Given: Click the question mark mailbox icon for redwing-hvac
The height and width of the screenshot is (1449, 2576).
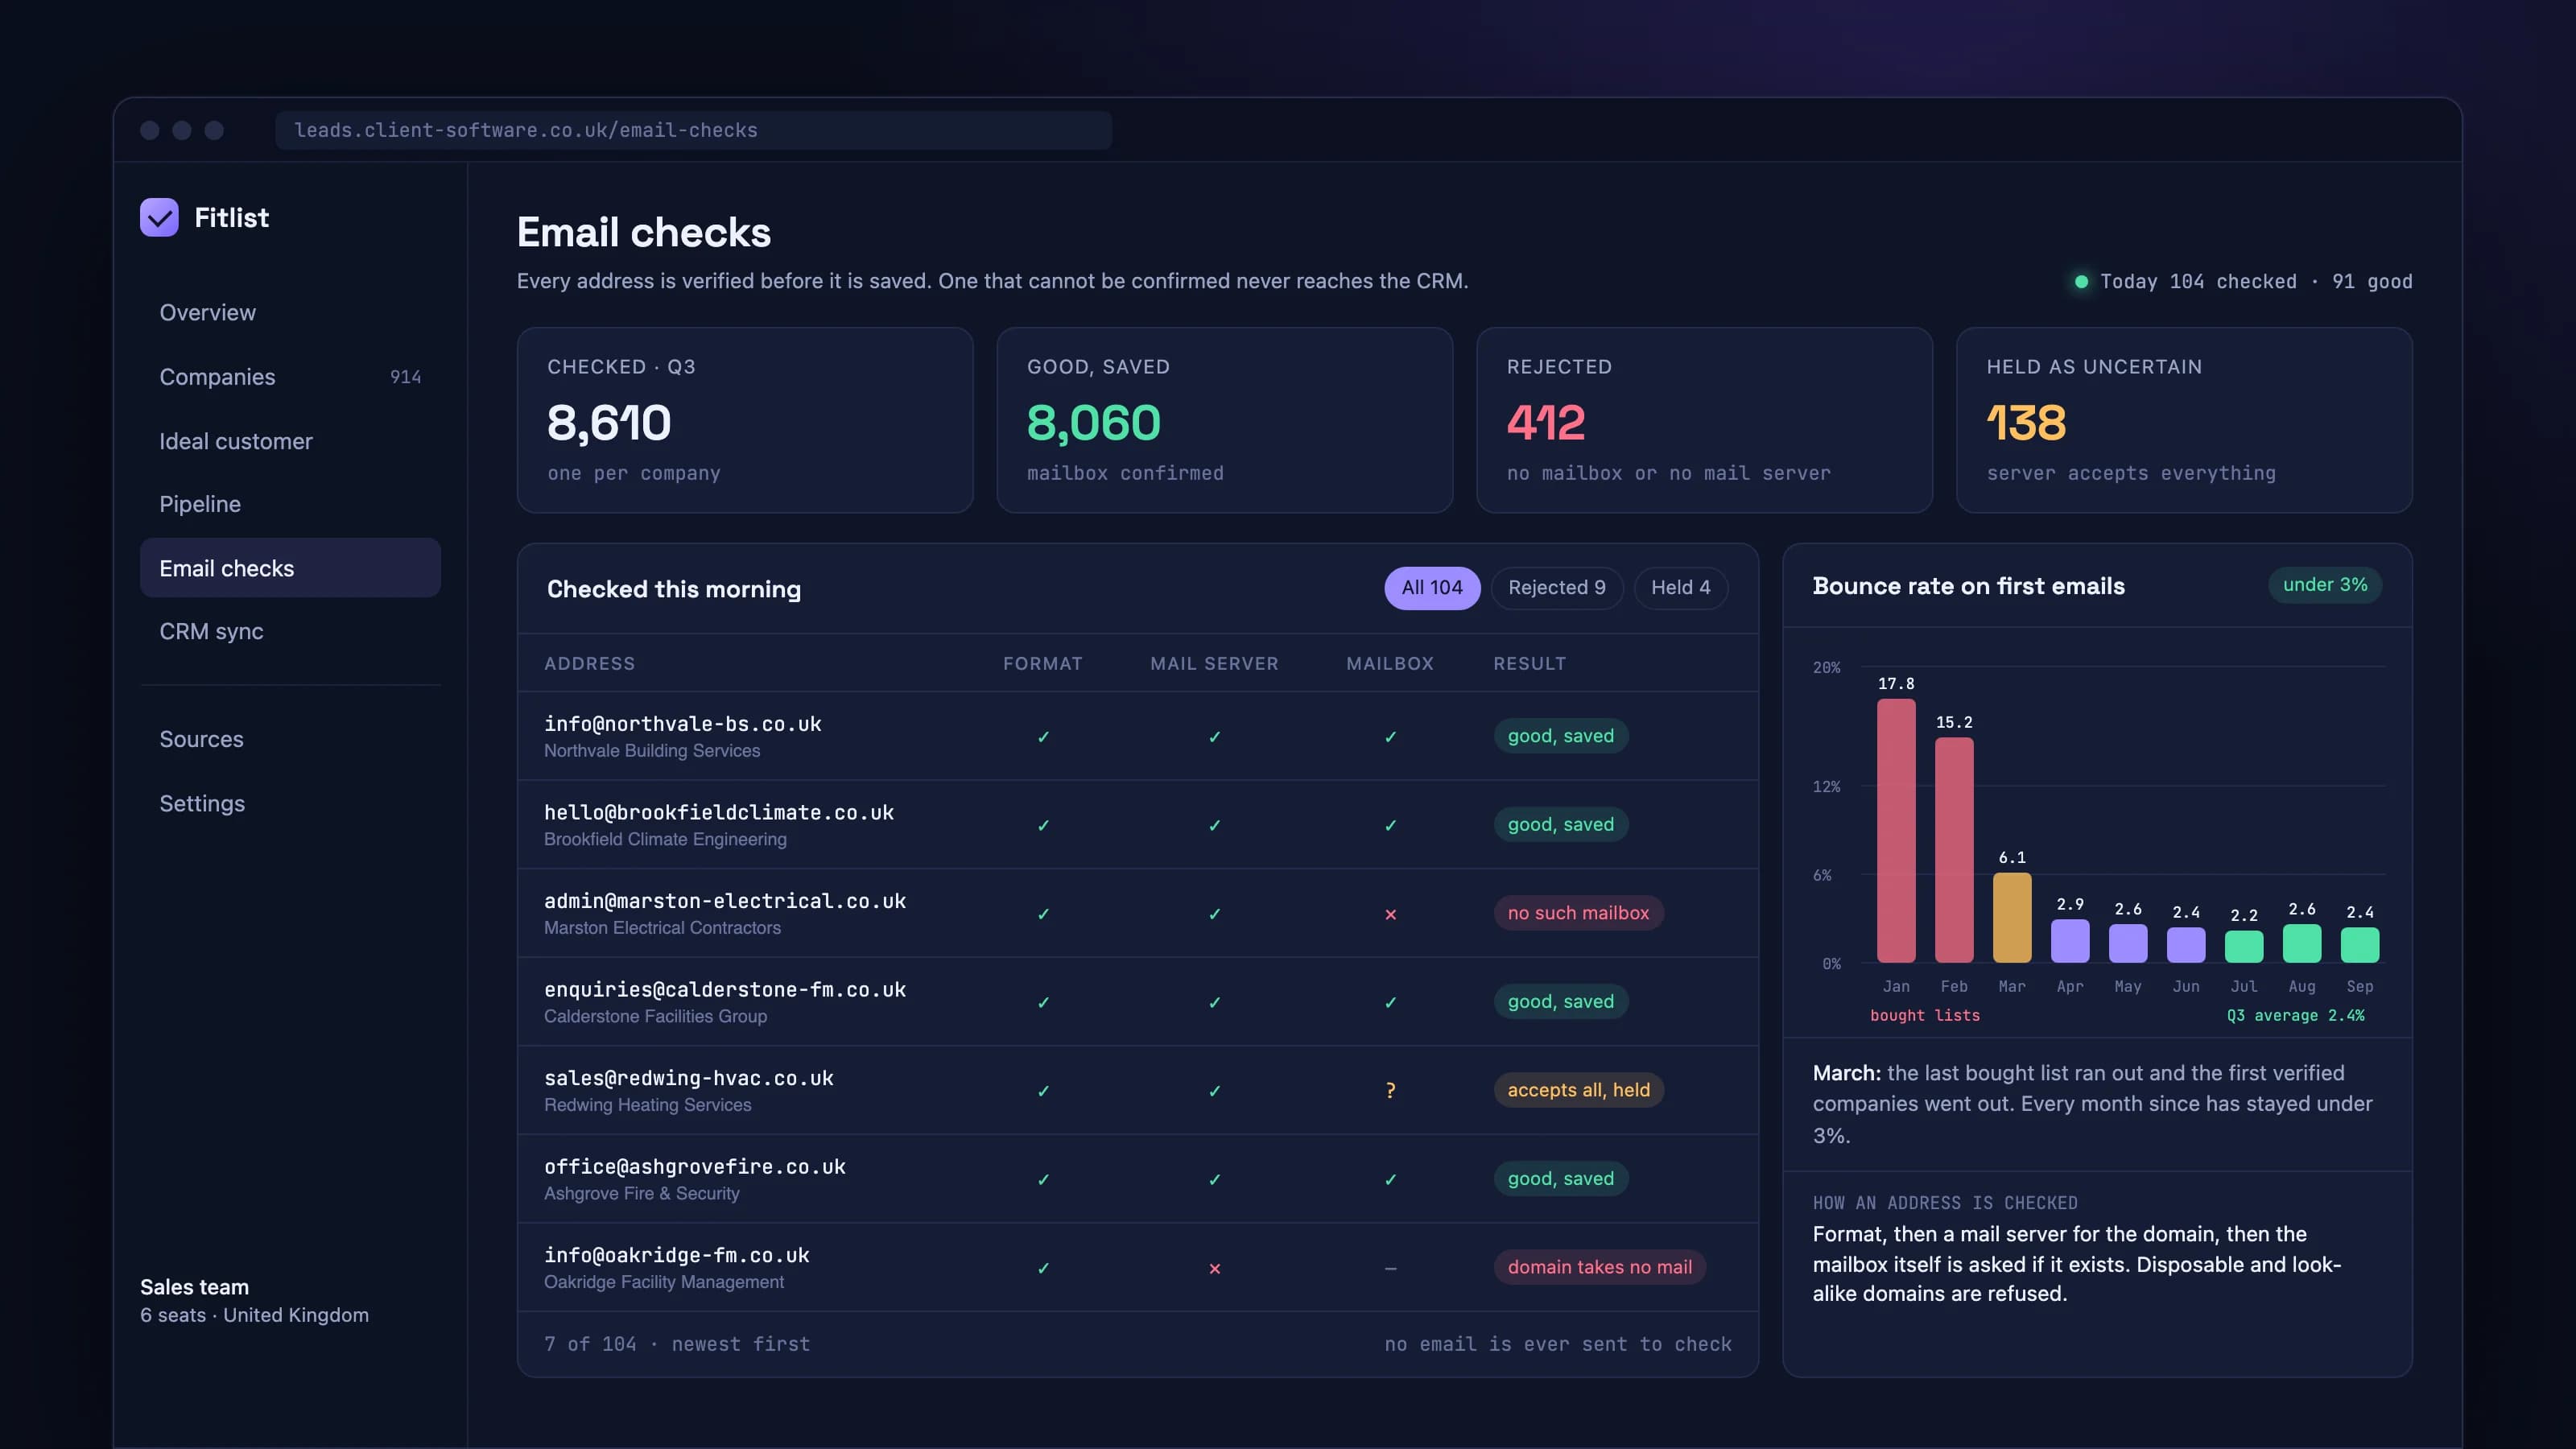Looking at the screenshot, I should click(1390, 1091).
